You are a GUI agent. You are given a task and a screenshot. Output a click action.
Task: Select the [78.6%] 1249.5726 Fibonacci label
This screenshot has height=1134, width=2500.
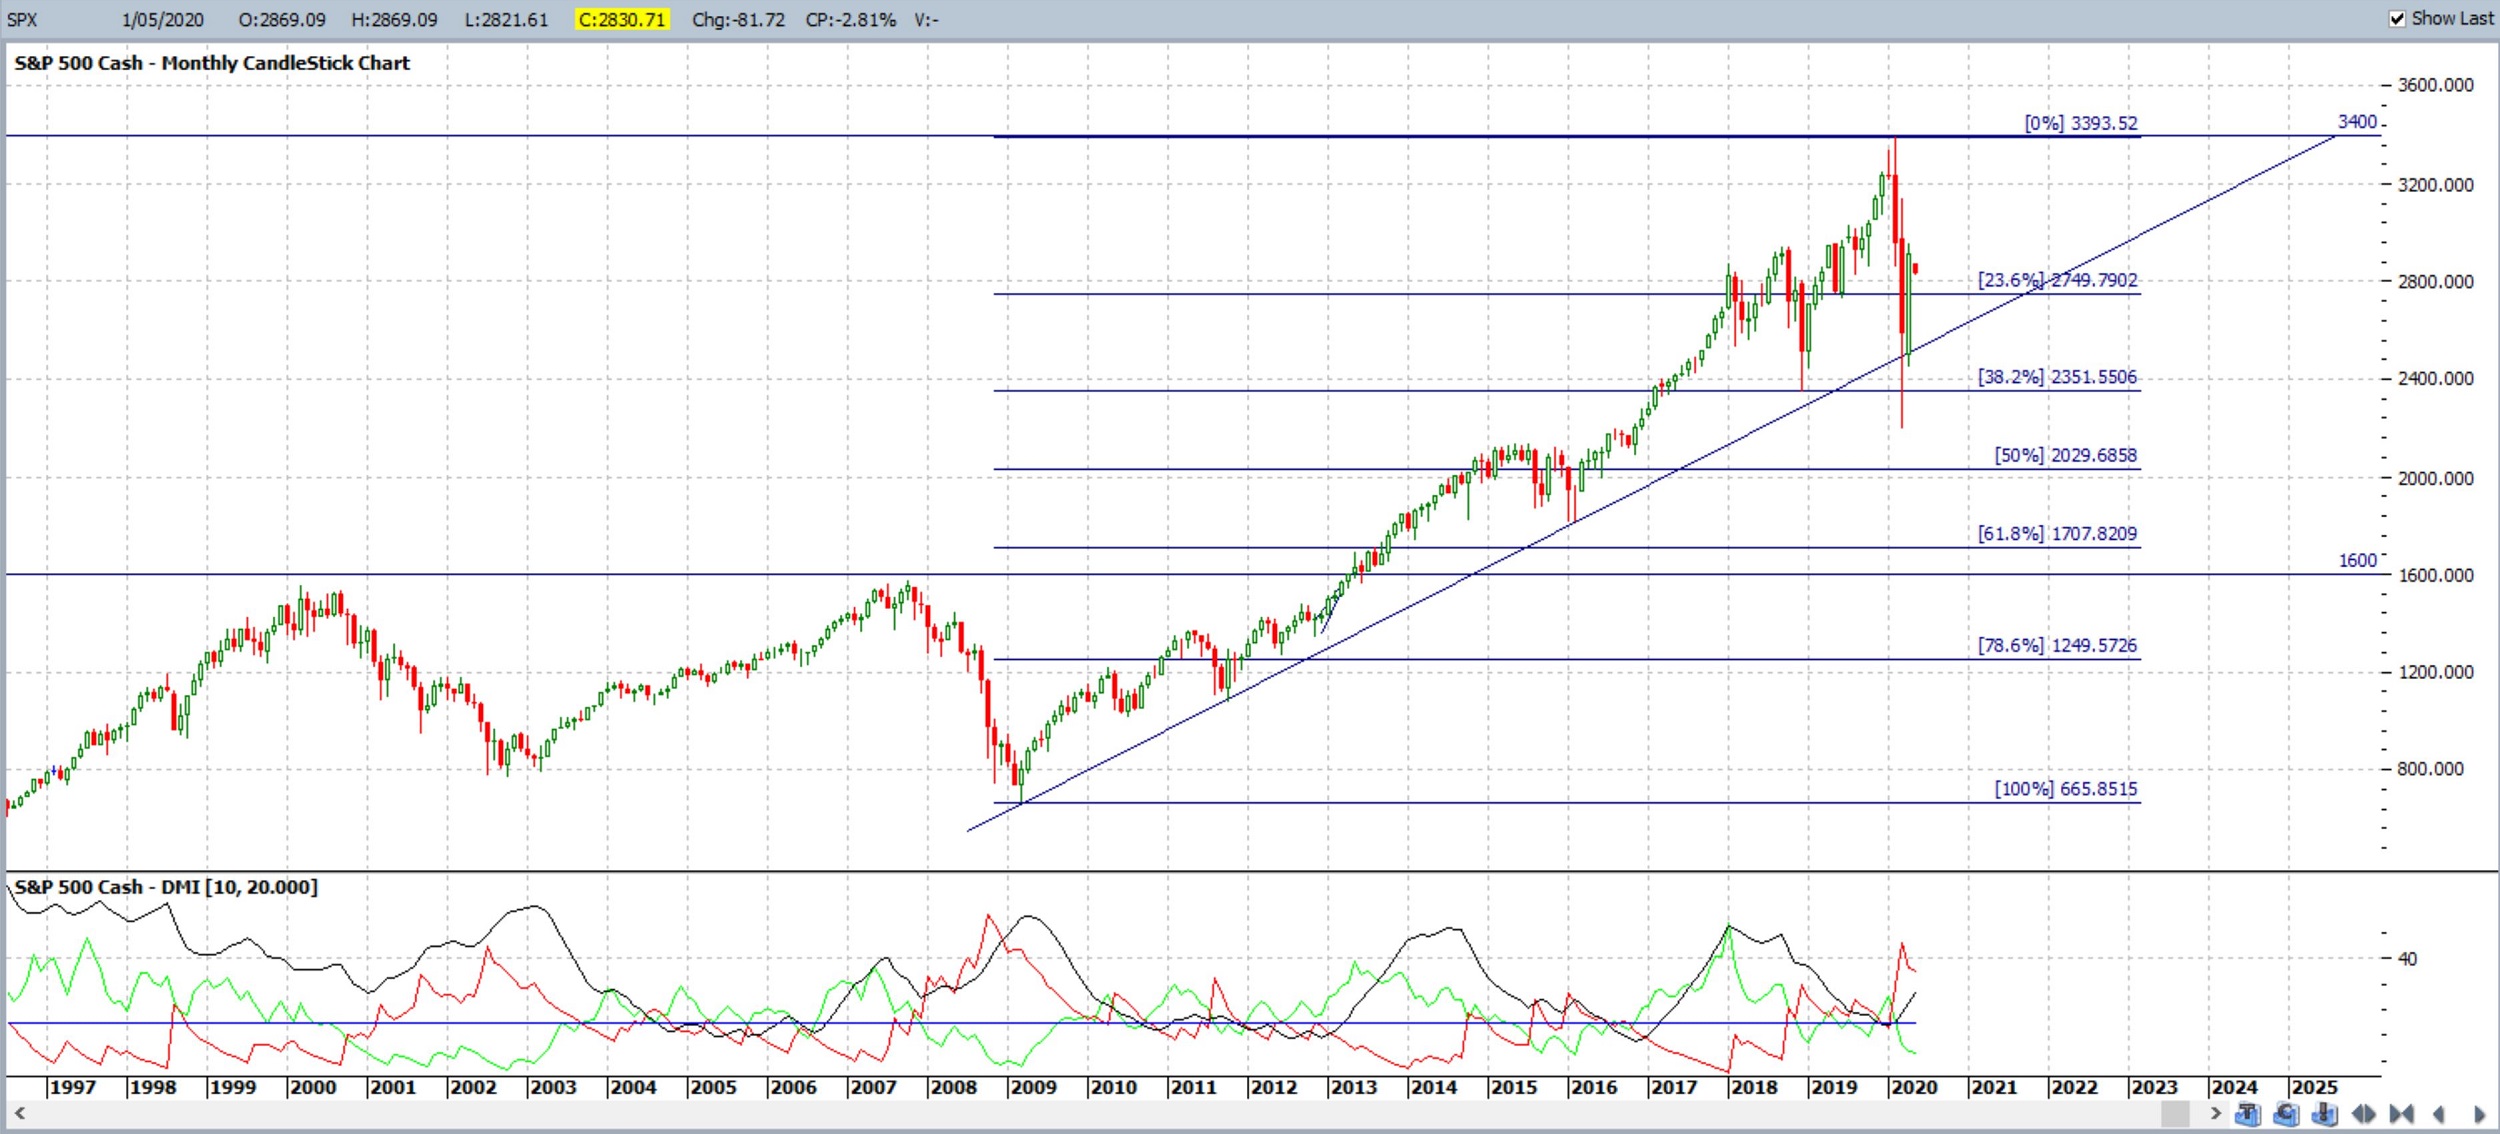(2057, 646)
